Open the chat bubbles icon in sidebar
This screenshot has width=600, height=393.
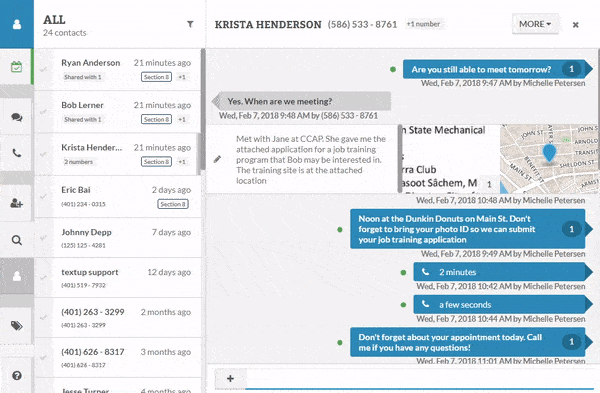click(16, 117)
